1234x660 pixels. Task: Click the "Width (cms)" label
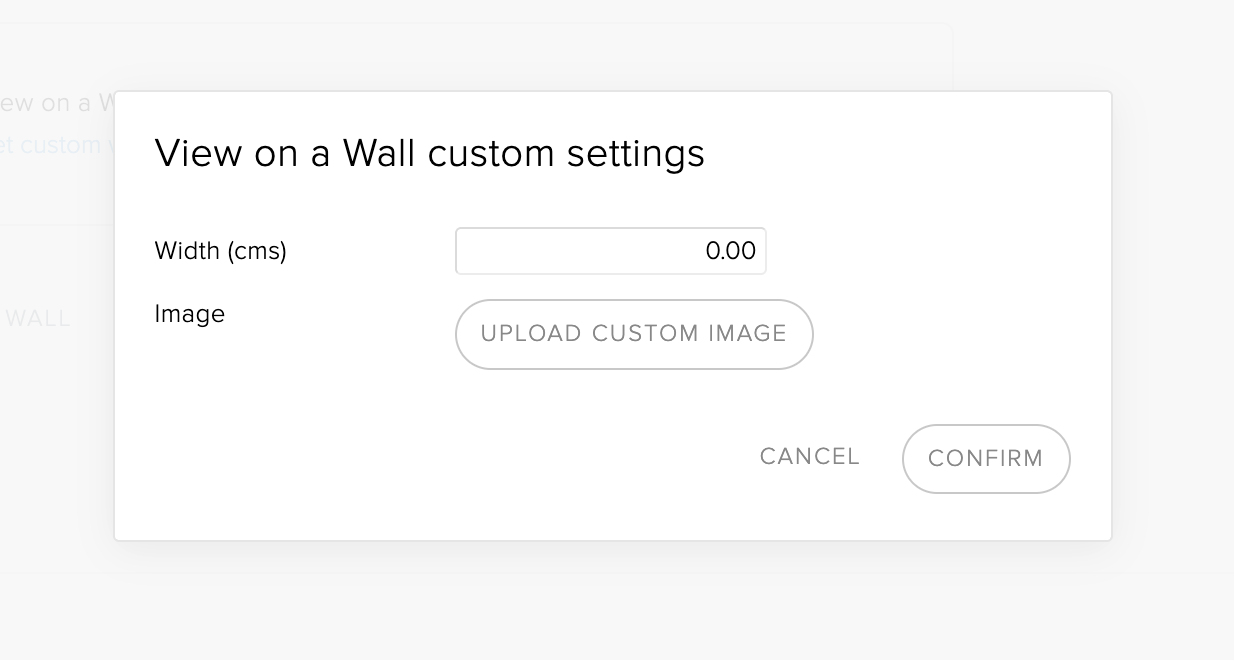220,251
